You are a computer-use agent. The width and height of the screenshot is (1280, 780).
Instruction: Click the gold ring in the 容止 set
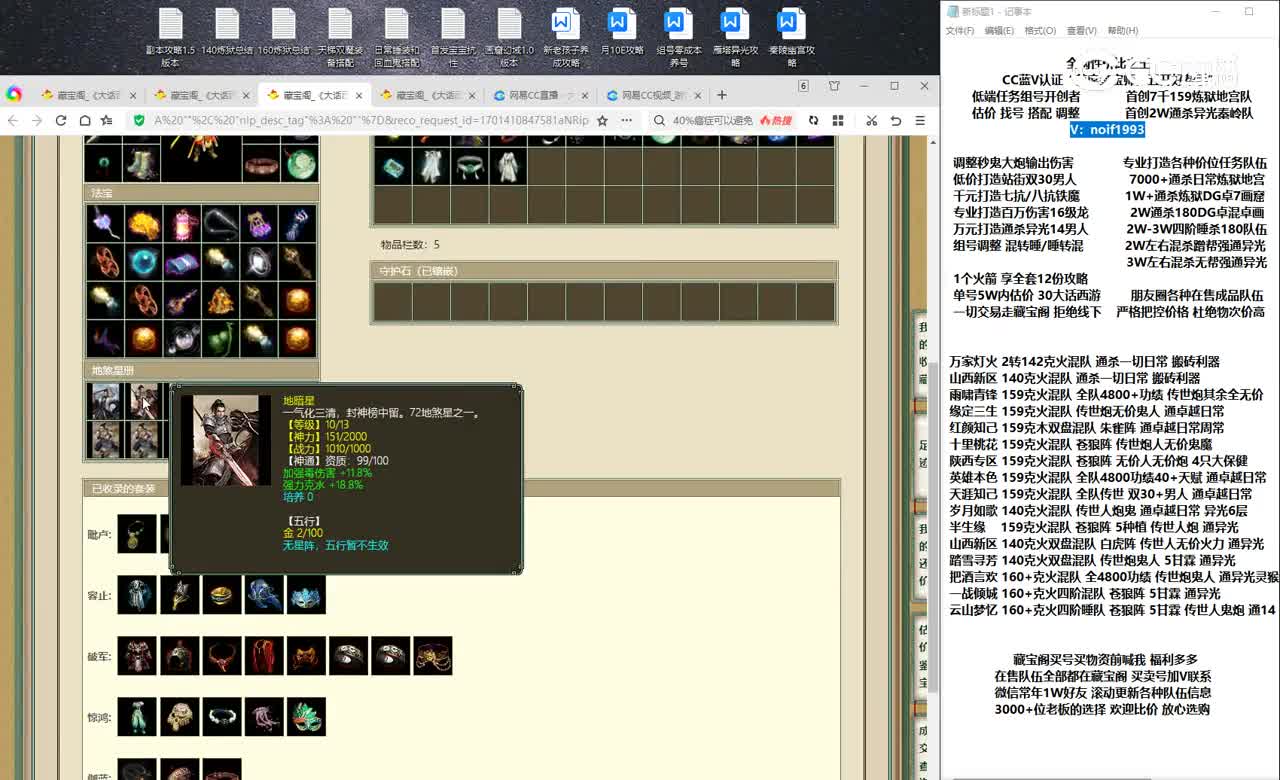coord(222,594)
